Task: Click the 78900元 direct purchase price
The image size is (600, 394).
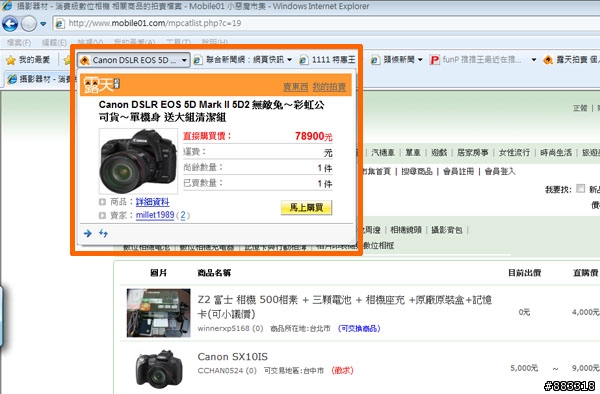Action: [x=313, y=136]
